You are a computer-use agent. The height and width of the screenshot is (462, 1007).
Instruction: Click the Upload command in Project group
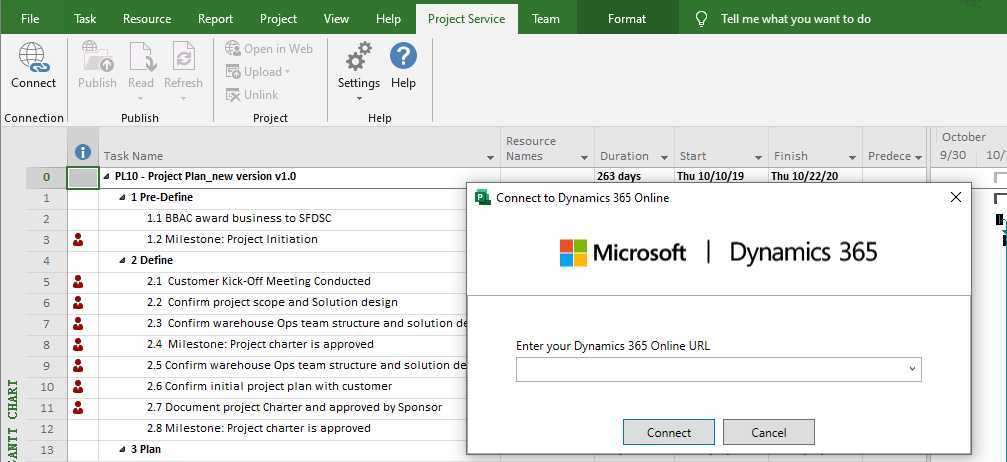tap(258, 72)
